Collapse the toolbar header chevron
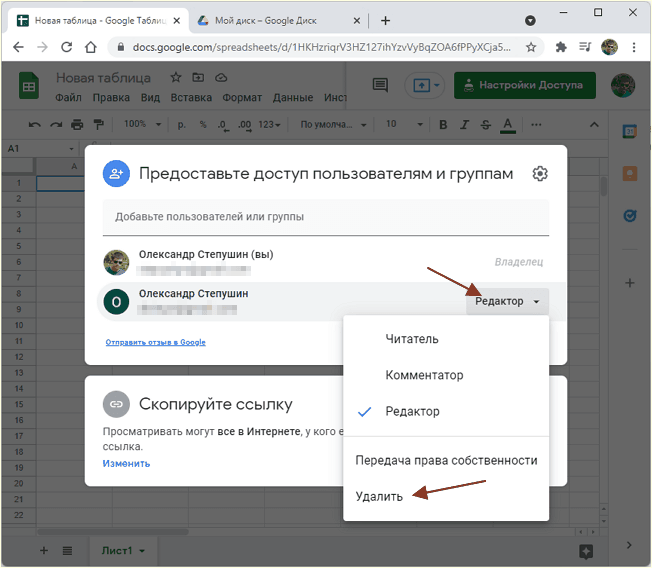This screenshot has width=652, height=568. coord(594,124)
